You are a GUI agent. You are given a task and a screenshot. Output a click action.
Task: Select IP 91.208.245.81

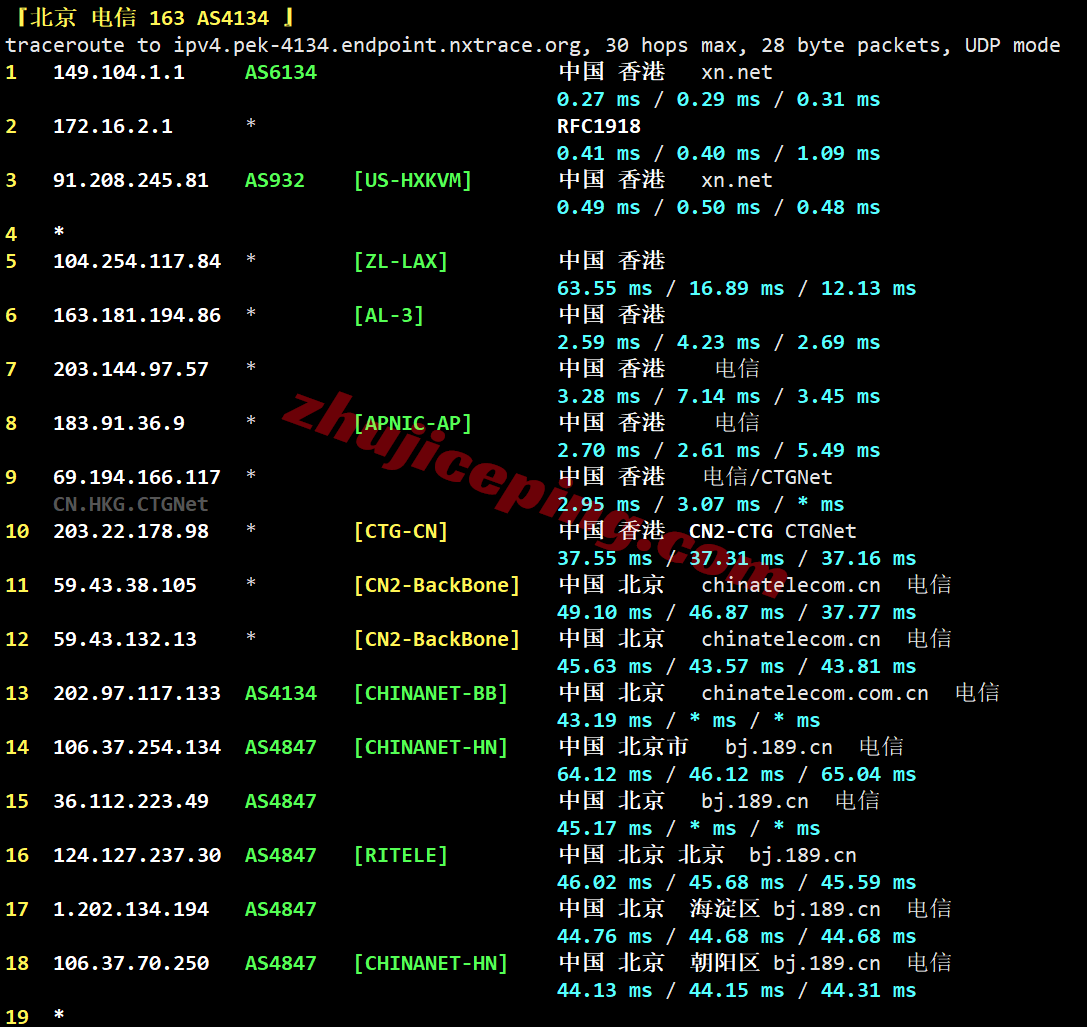[131, 180]
